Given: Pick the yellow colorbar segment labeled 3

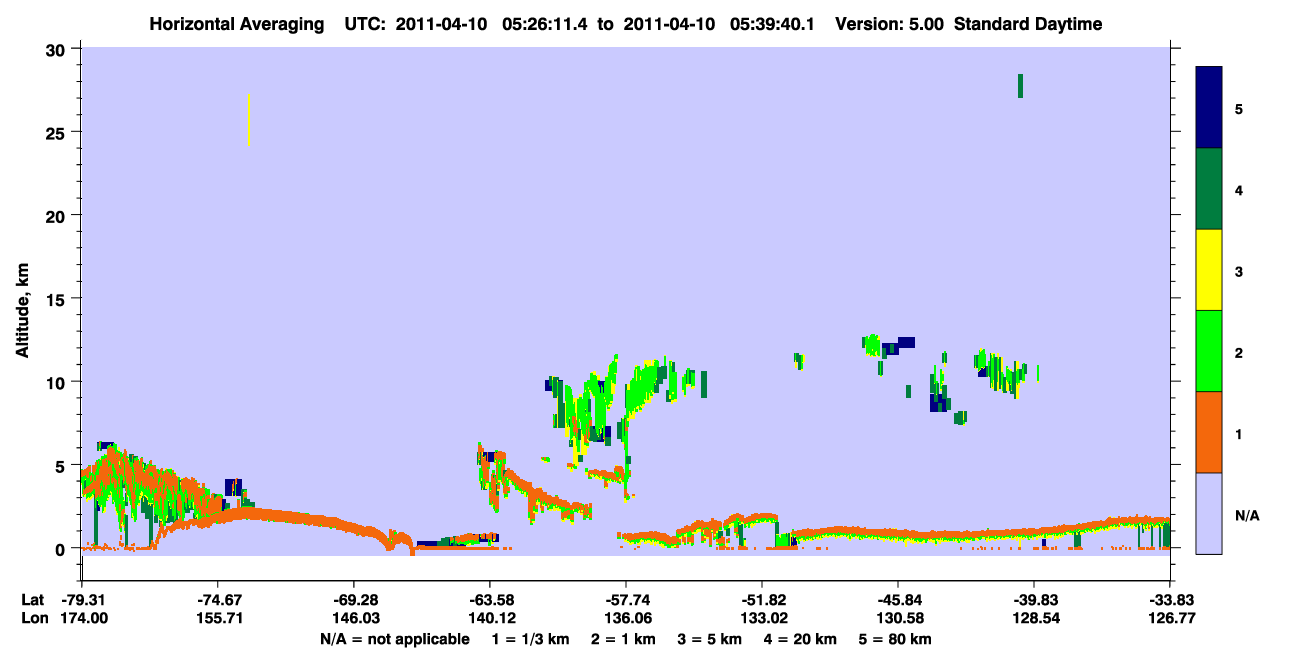Looking at the screenshot, I should coord(1209,270).
